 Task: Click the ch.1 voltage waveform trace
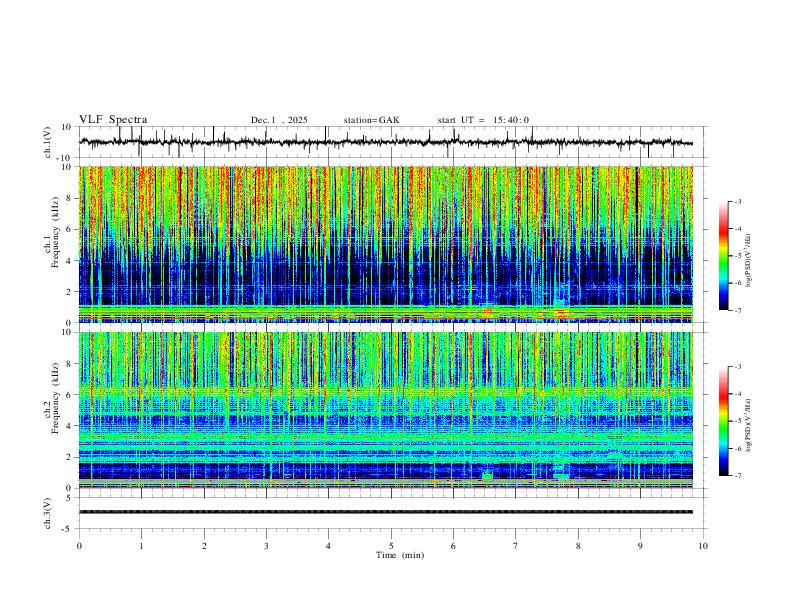click(x=385, y=142)
